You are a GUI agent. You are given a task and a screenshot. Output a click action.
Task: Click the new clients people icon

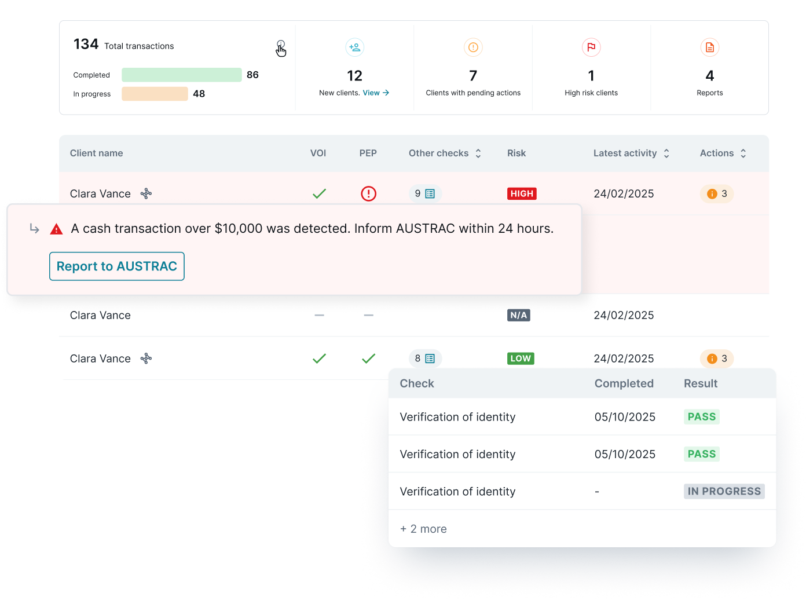pos(354,47)
